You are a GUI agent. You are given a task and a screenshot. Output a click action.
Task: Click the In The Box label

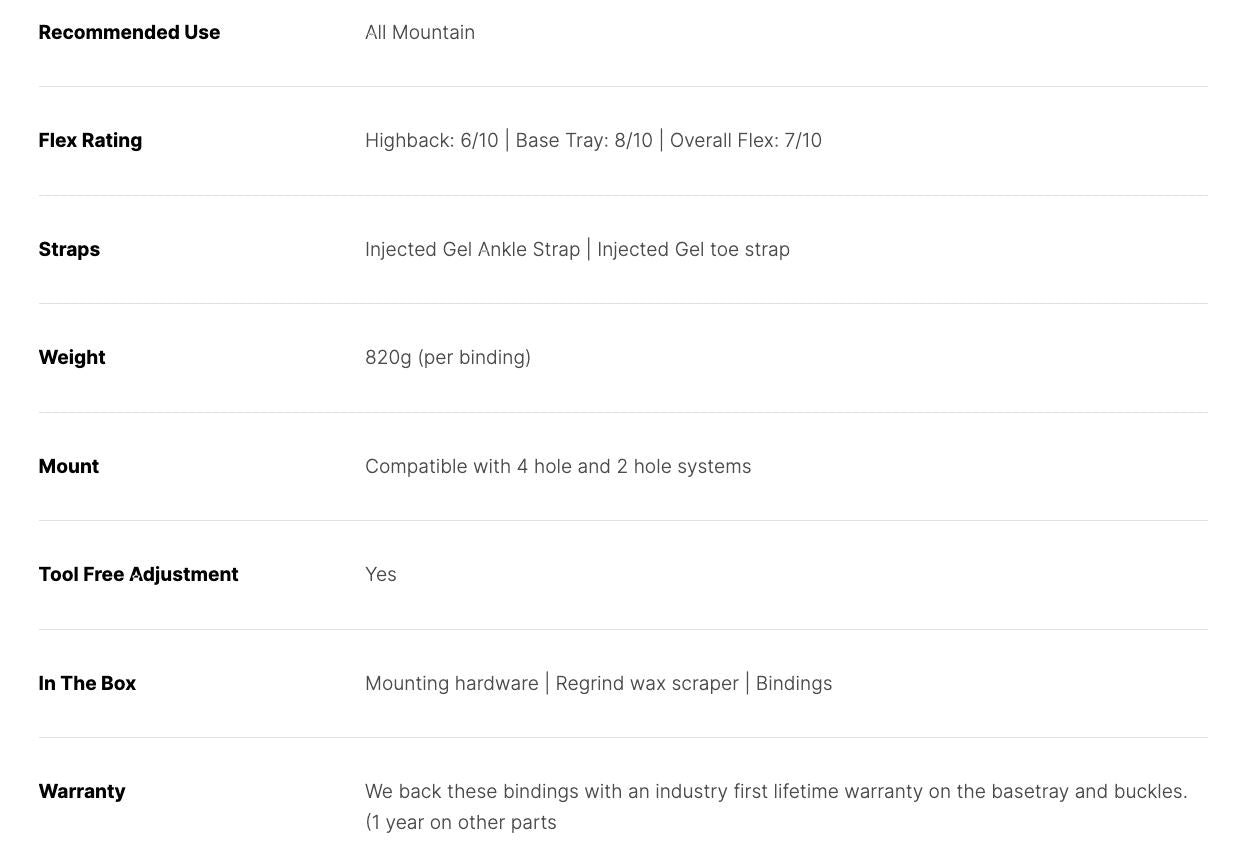(x=87, y=683)
